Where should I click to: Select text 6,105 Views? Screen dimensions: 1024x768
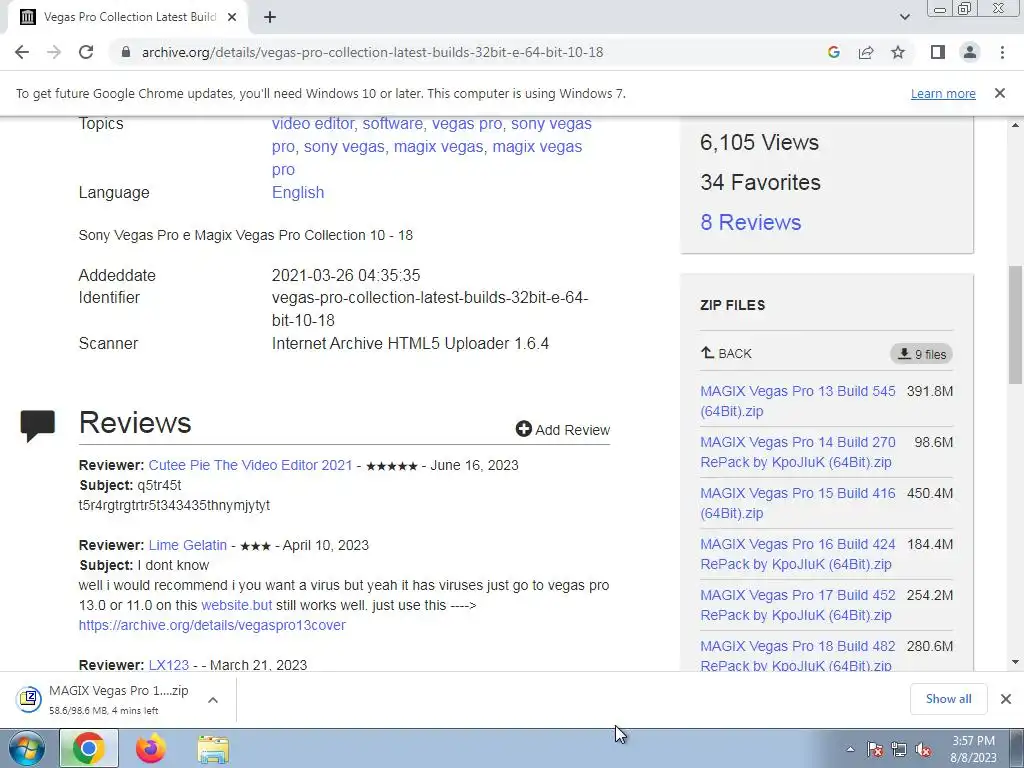pyautogui.click(x=759, y=142)
